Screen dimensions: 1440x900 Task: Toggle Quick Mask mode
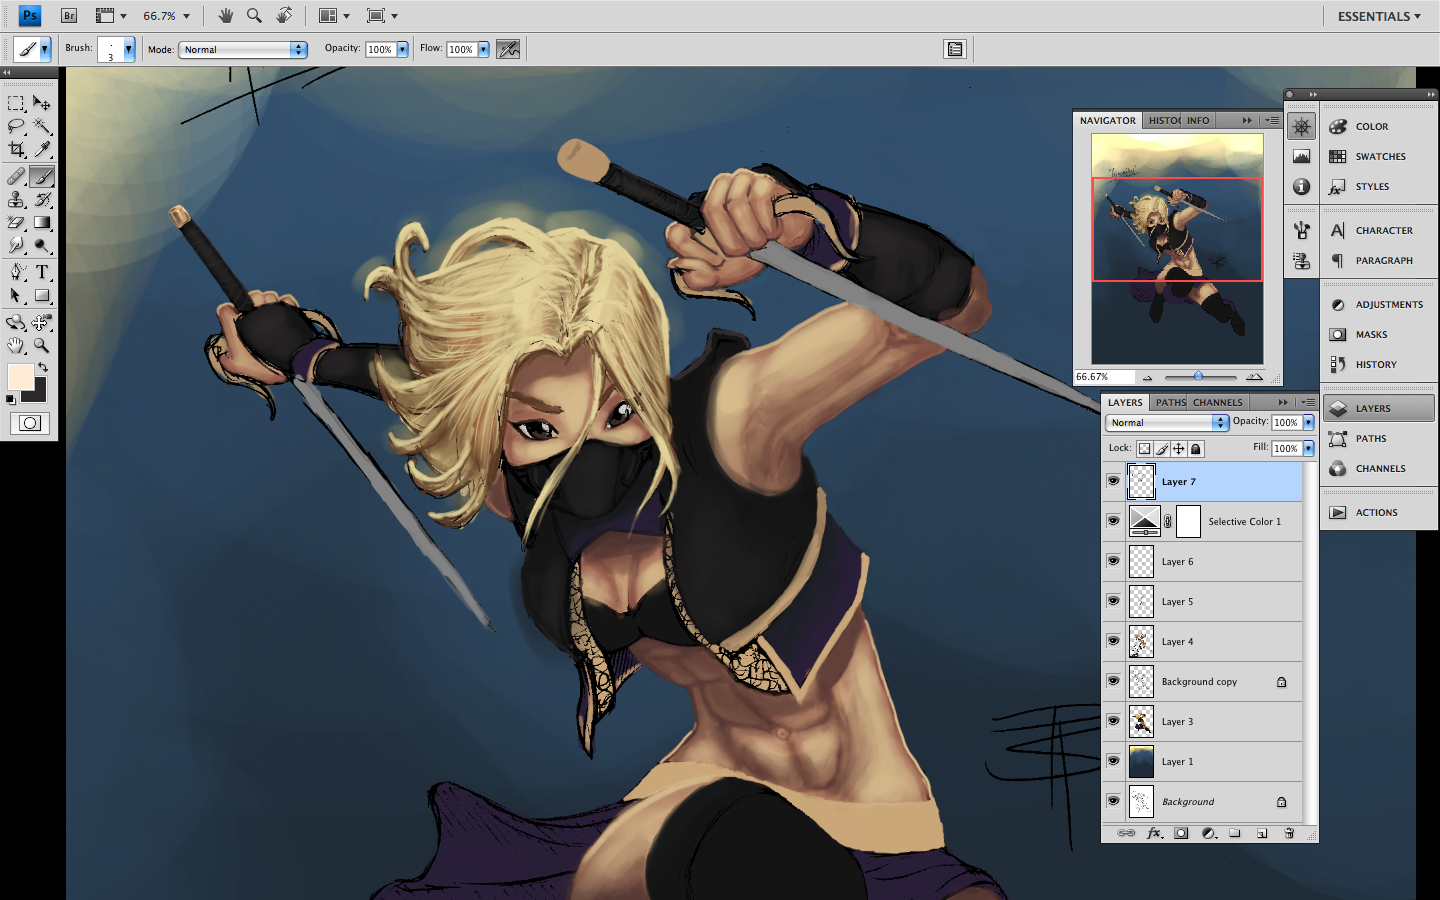point(30,423)
